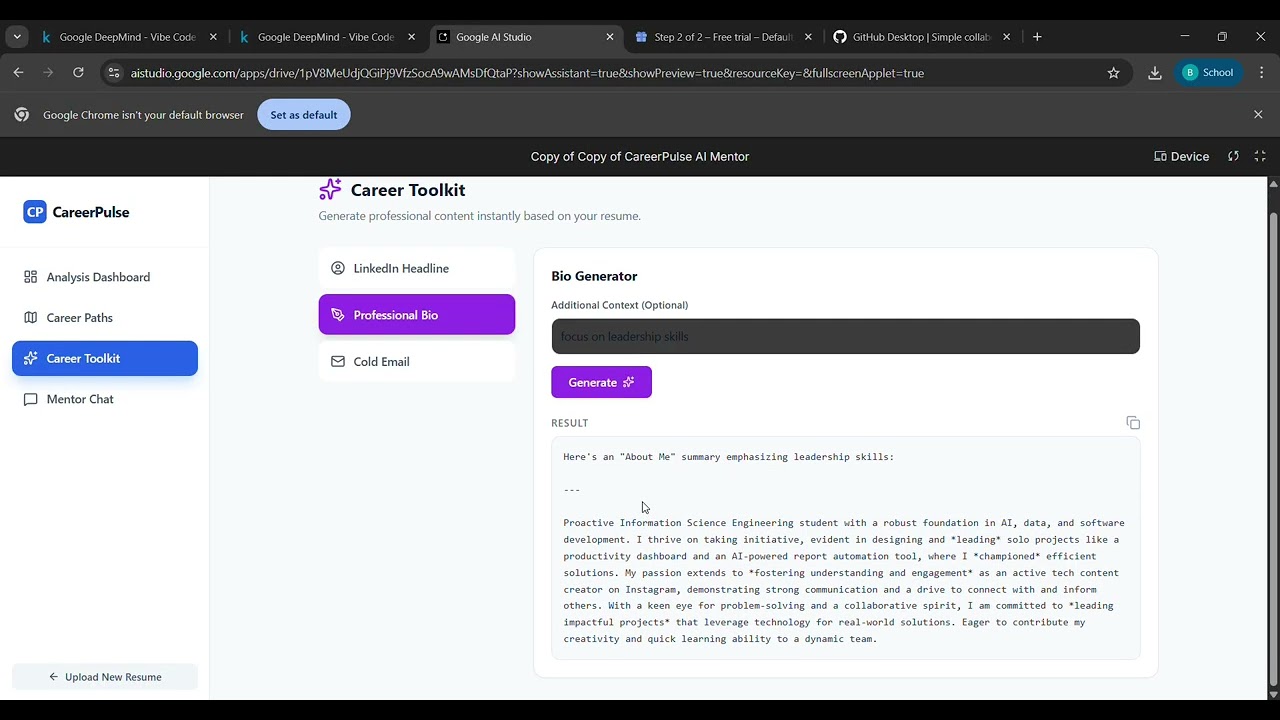Click the "Bio Generator" heading
This screenshot has width=1280, height=720.
pos(594,276)
